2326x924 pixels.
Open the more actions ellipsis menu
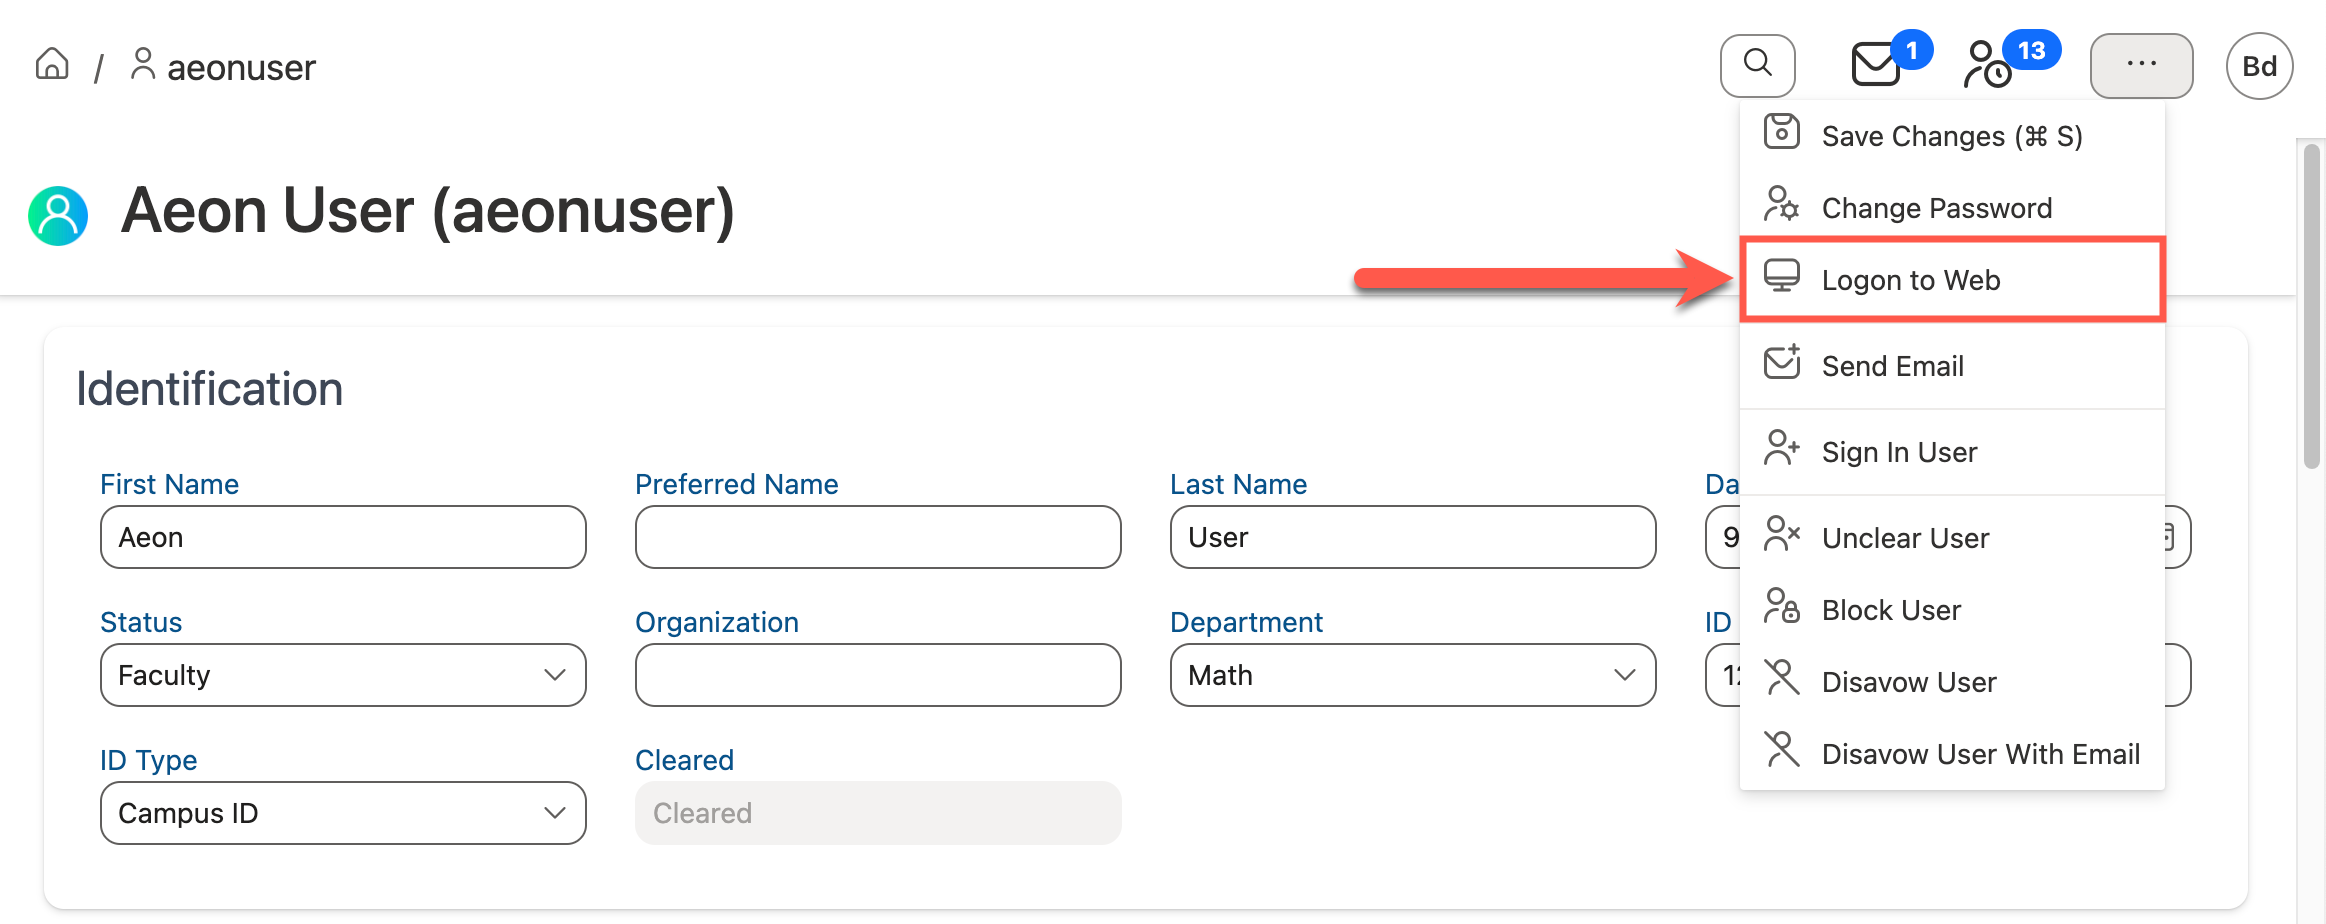(2141, 64)
